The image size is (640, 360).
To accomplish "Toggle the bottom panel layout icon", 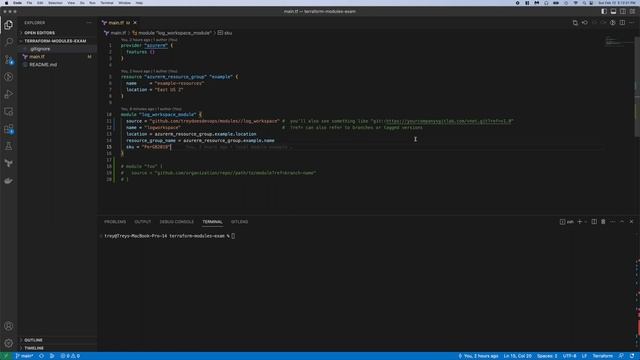I will click(x=613, y=11).
